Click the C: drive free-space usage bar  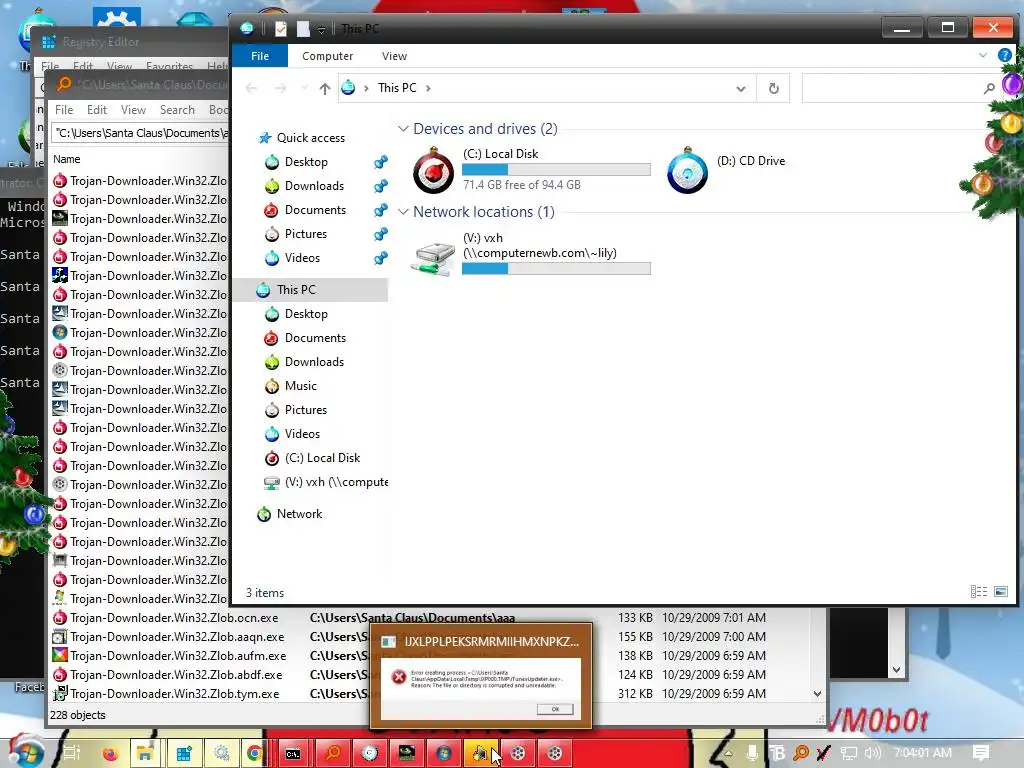[x=556, y=170]
